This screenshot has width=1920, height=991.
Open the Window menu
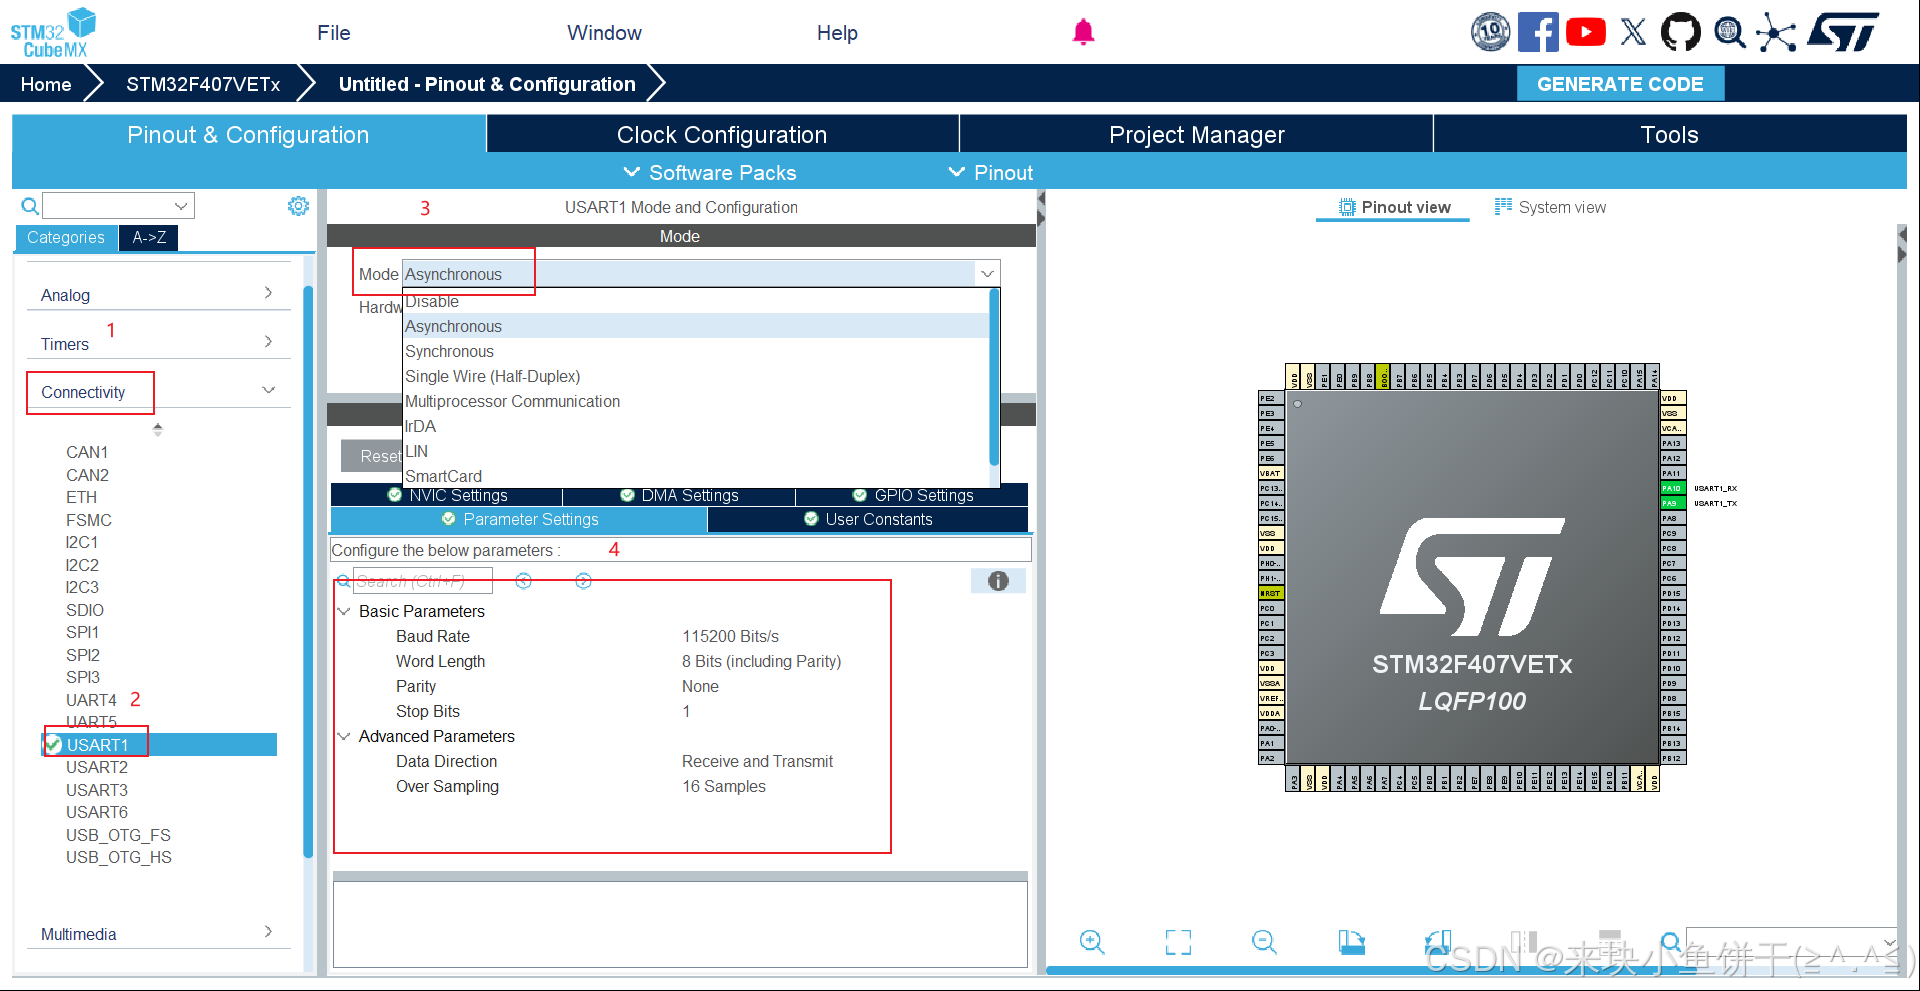[603, 32]
